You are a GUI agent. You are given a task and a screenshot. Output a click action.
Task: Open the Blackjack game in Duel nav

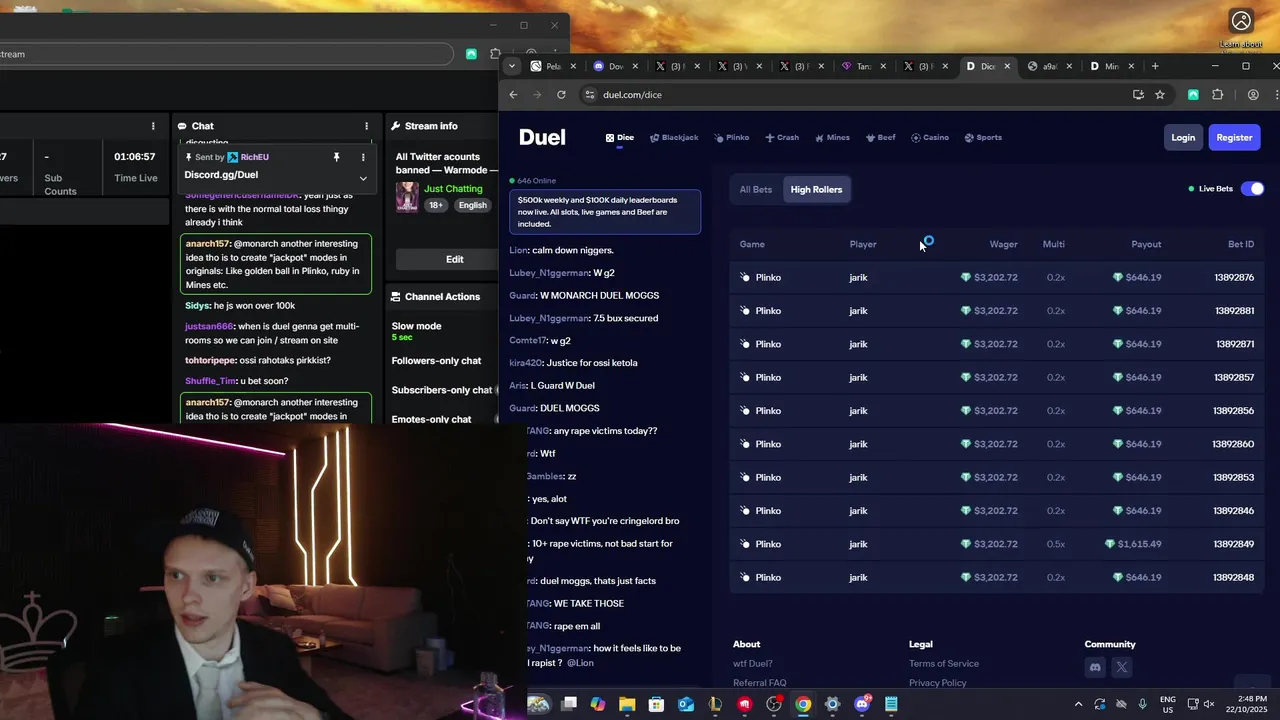674,138
